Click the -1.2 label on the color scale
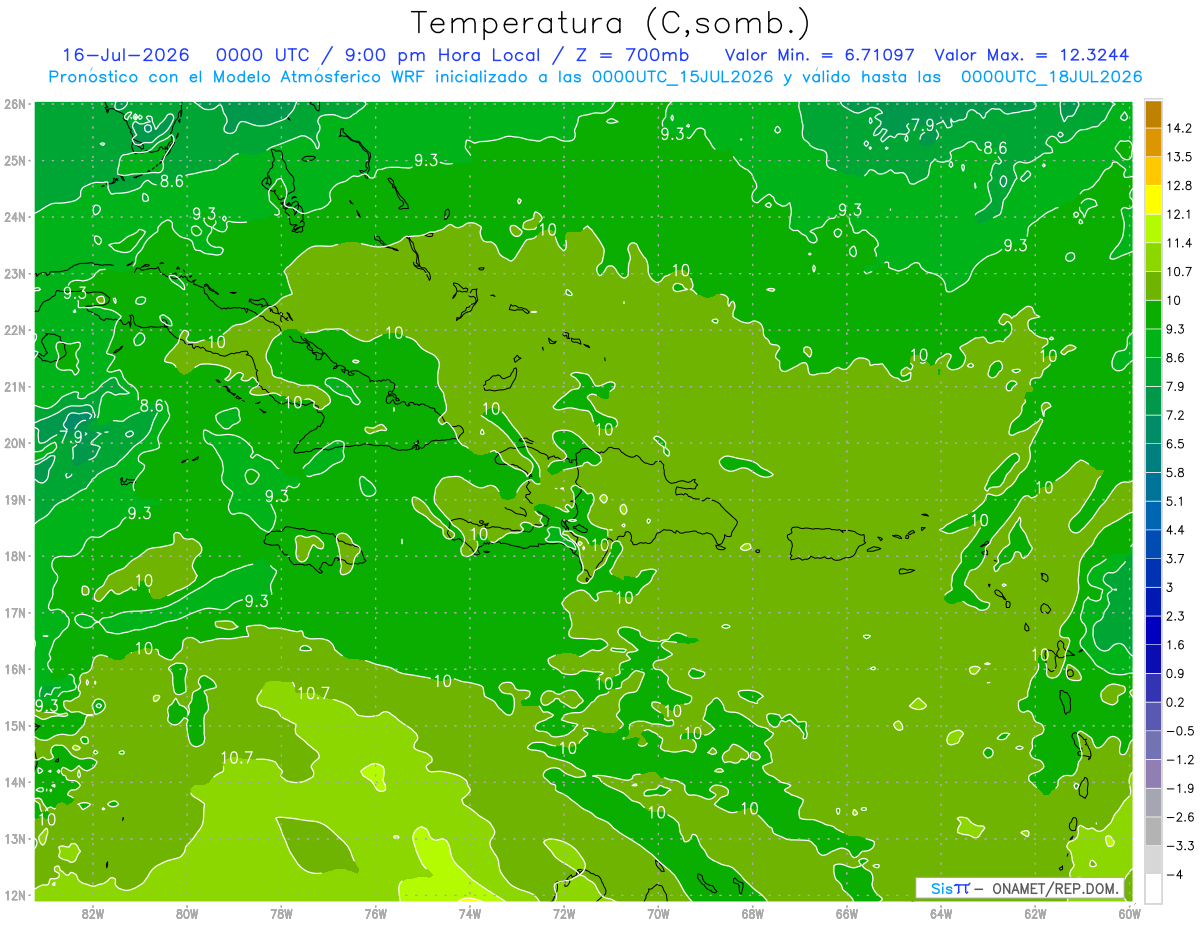The height and width of the screenshot is (927, 1200). pyautogui.click(x=1179, y=760)
